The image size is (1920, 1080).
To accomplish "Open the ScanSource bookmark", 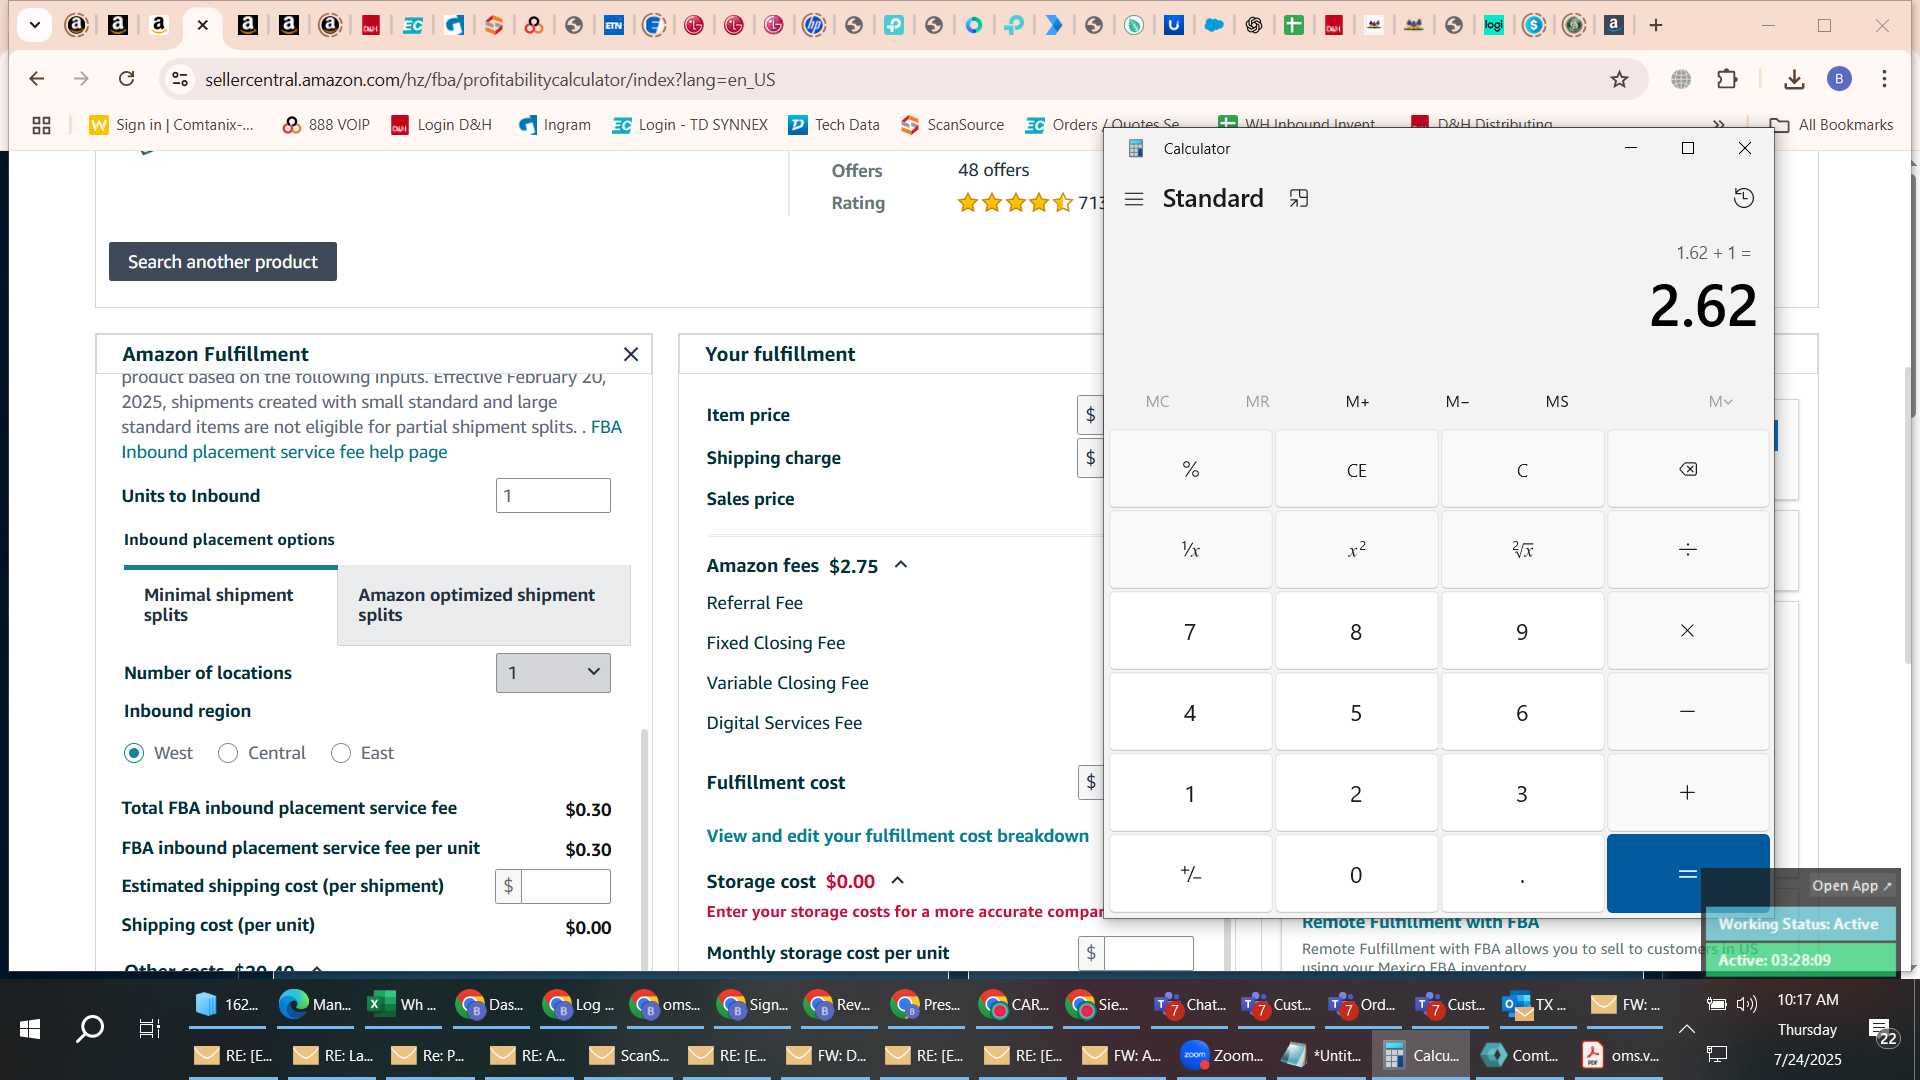I will (952, 125).
